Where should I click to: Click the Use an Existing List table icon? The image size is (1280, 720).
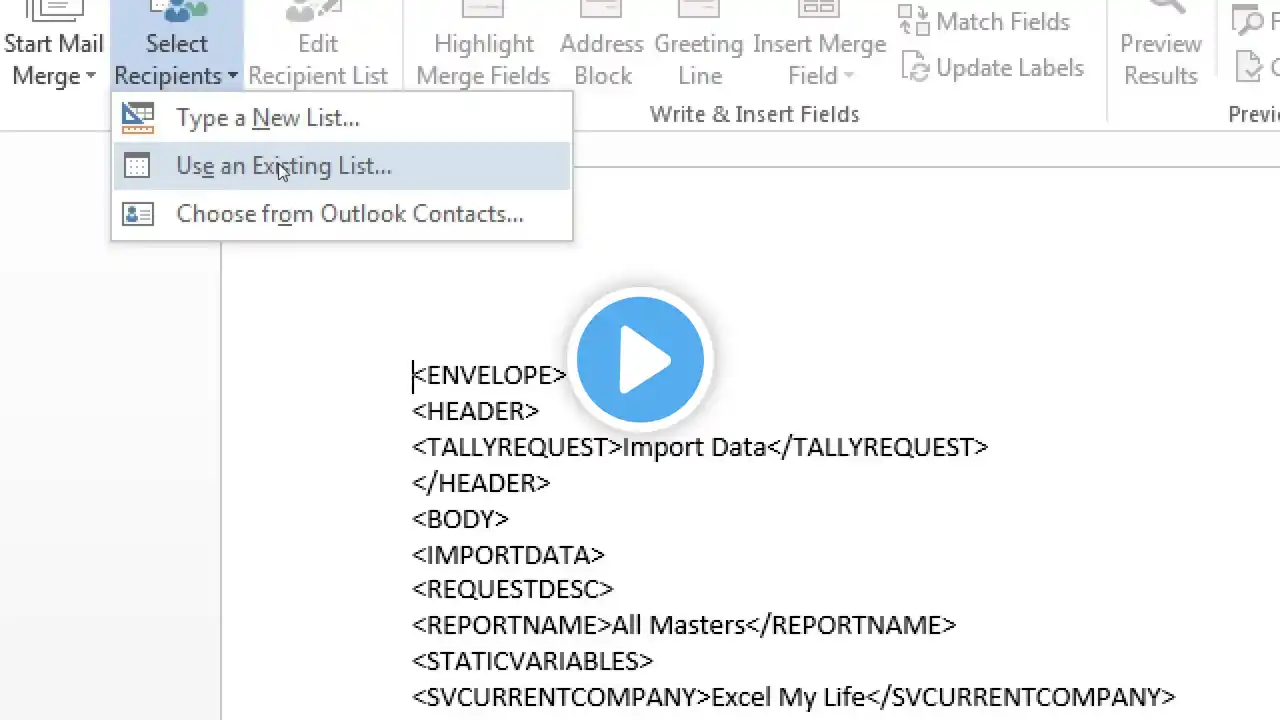(137, 166)
